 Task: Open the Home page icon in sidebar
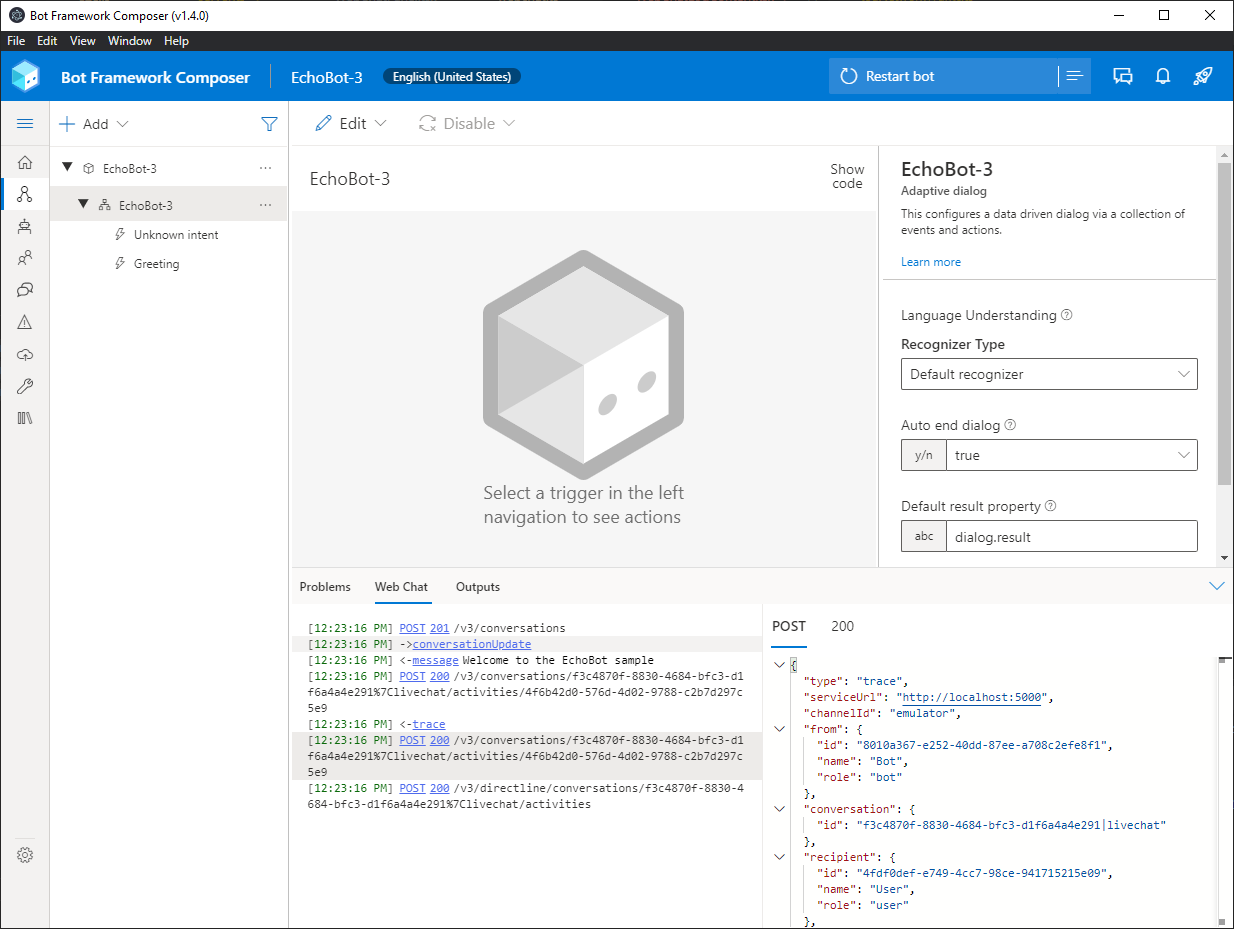[x=25, y=163]
